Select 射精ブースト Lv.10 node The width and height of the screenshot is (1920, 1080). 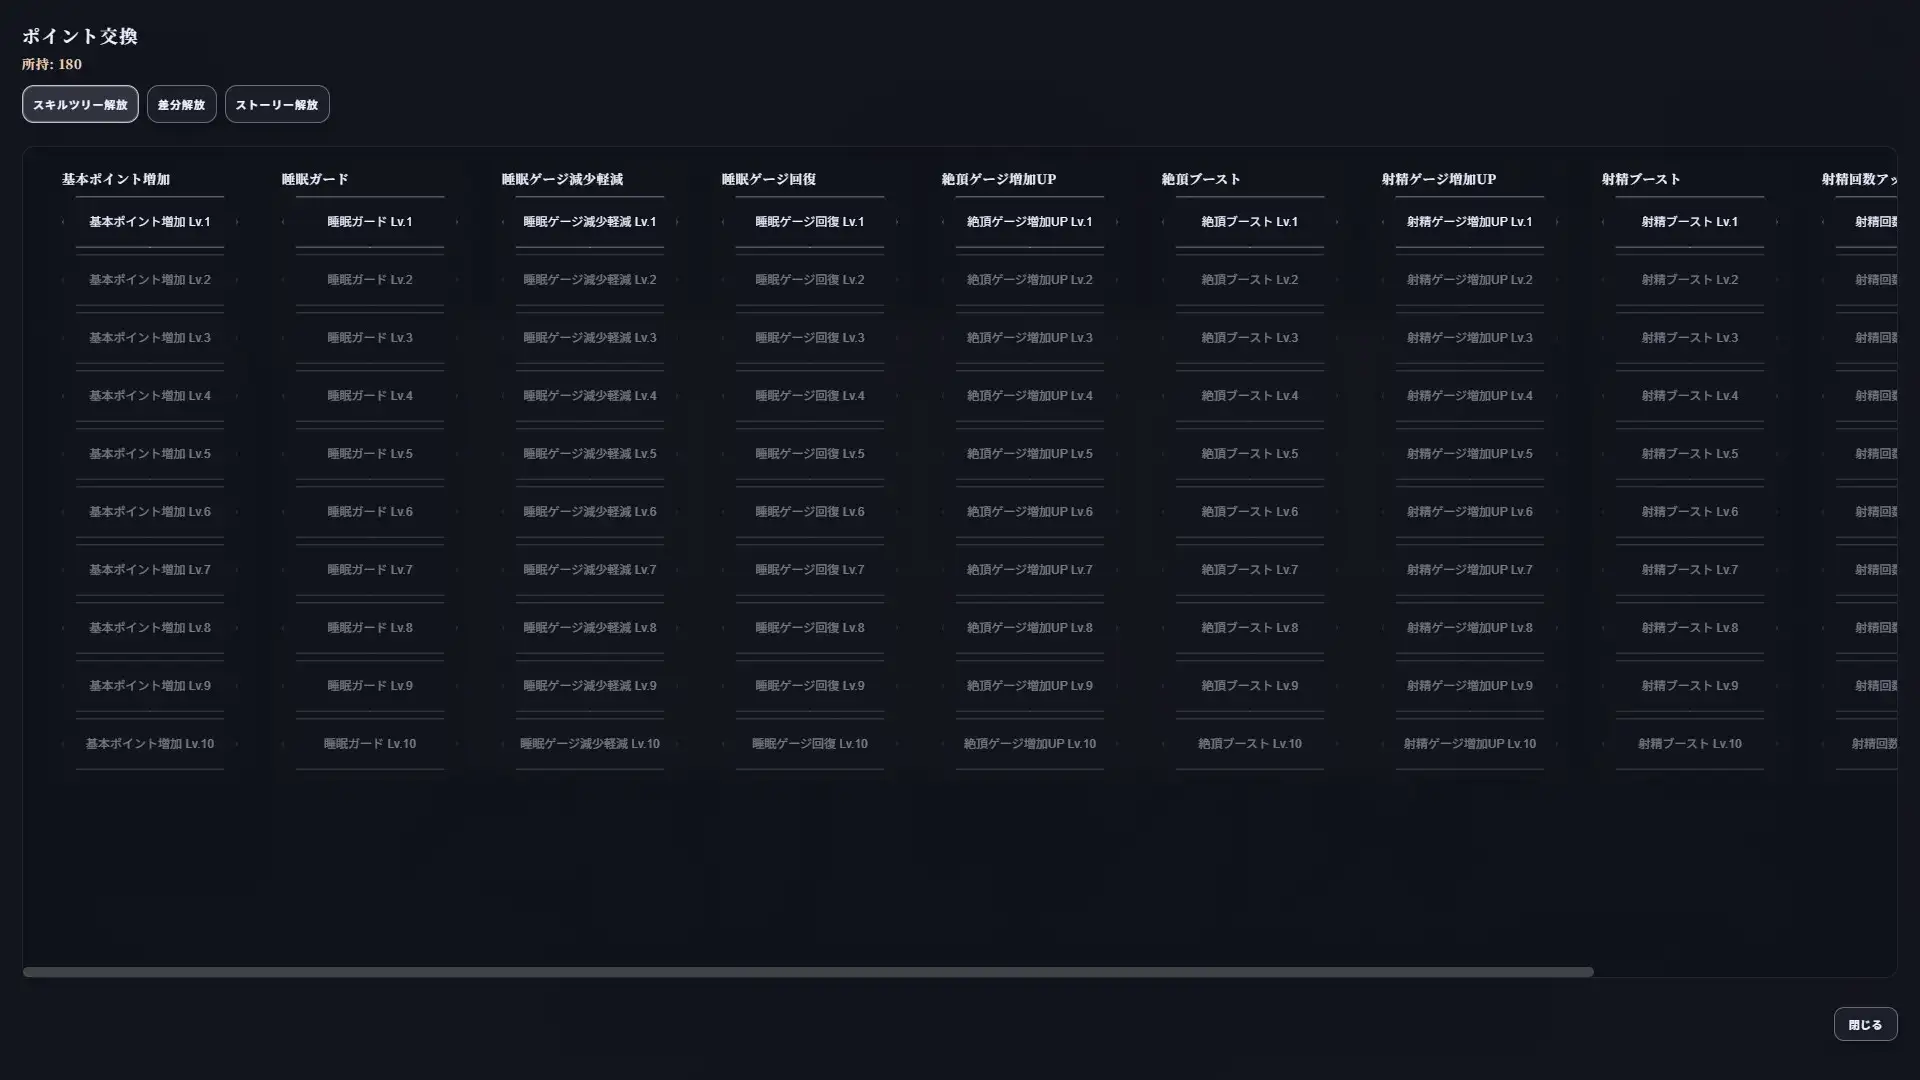point(1690,744)
